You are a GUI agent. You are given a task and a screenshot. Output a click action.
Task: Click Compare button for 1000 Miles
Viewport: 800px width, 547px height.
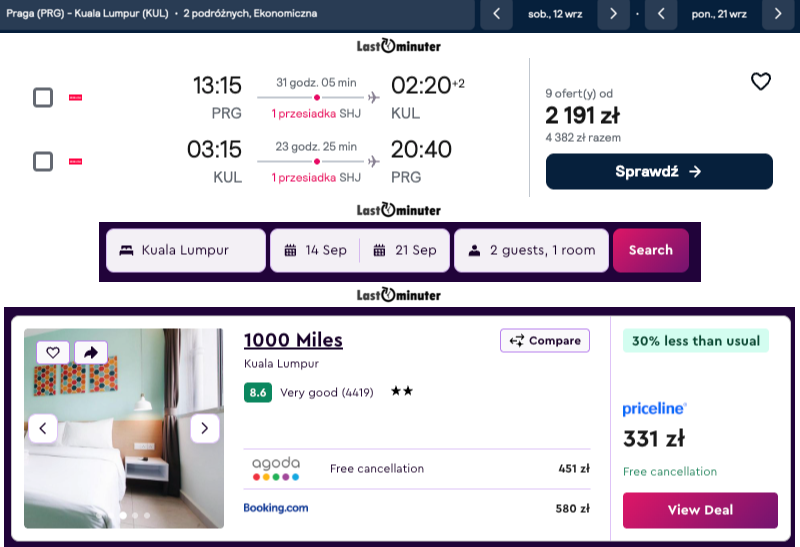[545, 340]
